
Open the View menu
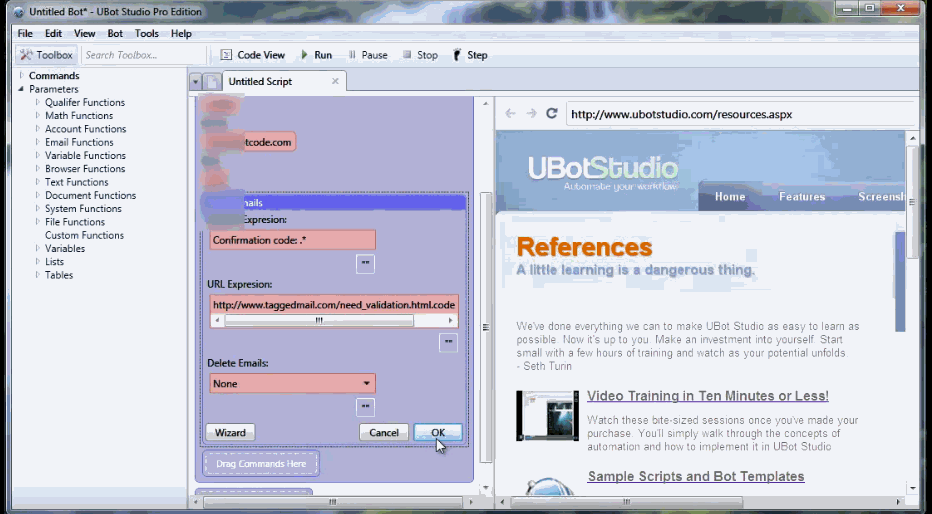click(84, 33)
